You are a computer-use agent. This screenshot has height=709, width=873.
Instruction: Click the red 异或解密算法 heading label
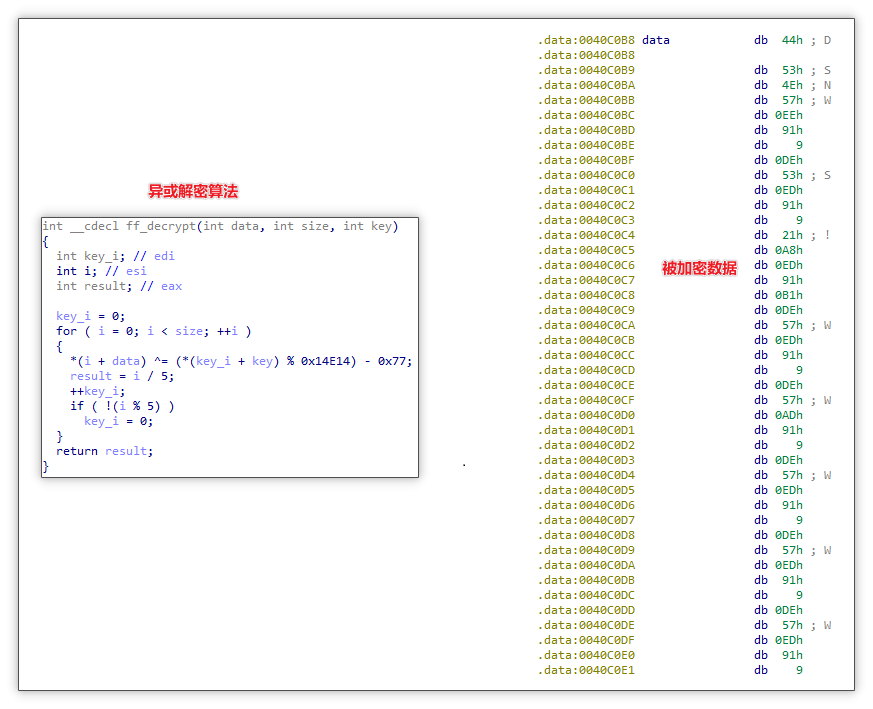point(193,191)
